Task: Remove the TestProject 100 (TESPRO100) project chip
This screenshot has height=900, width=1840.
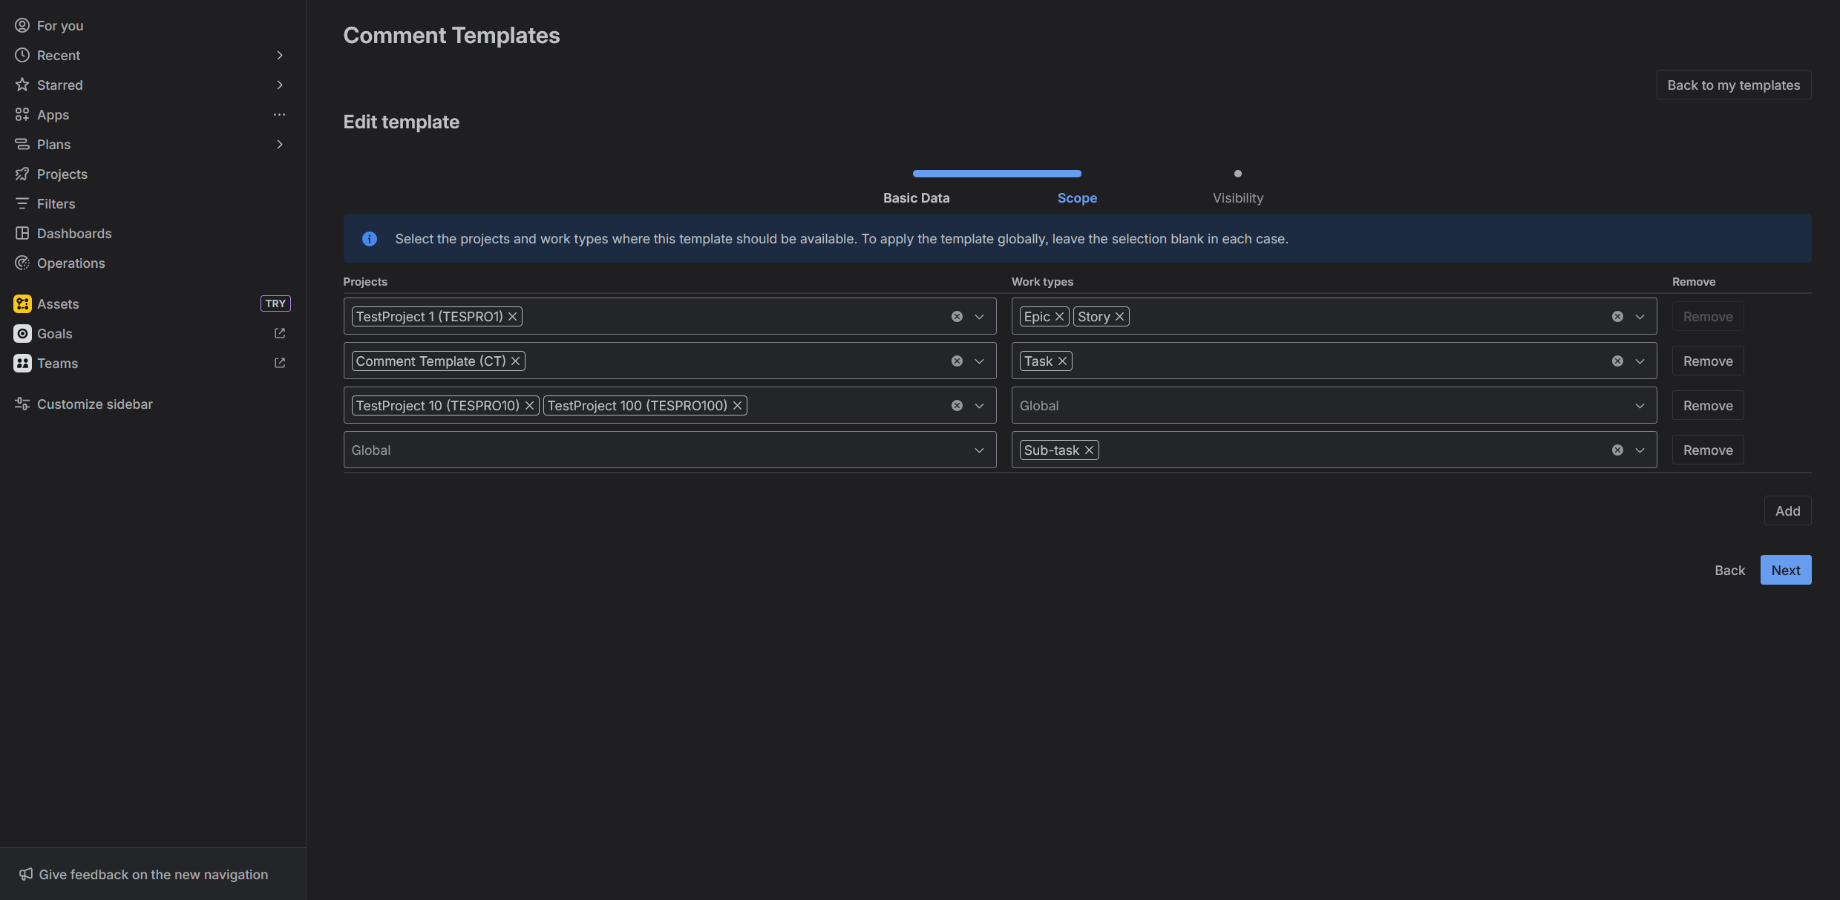Action: click(737, 405)
